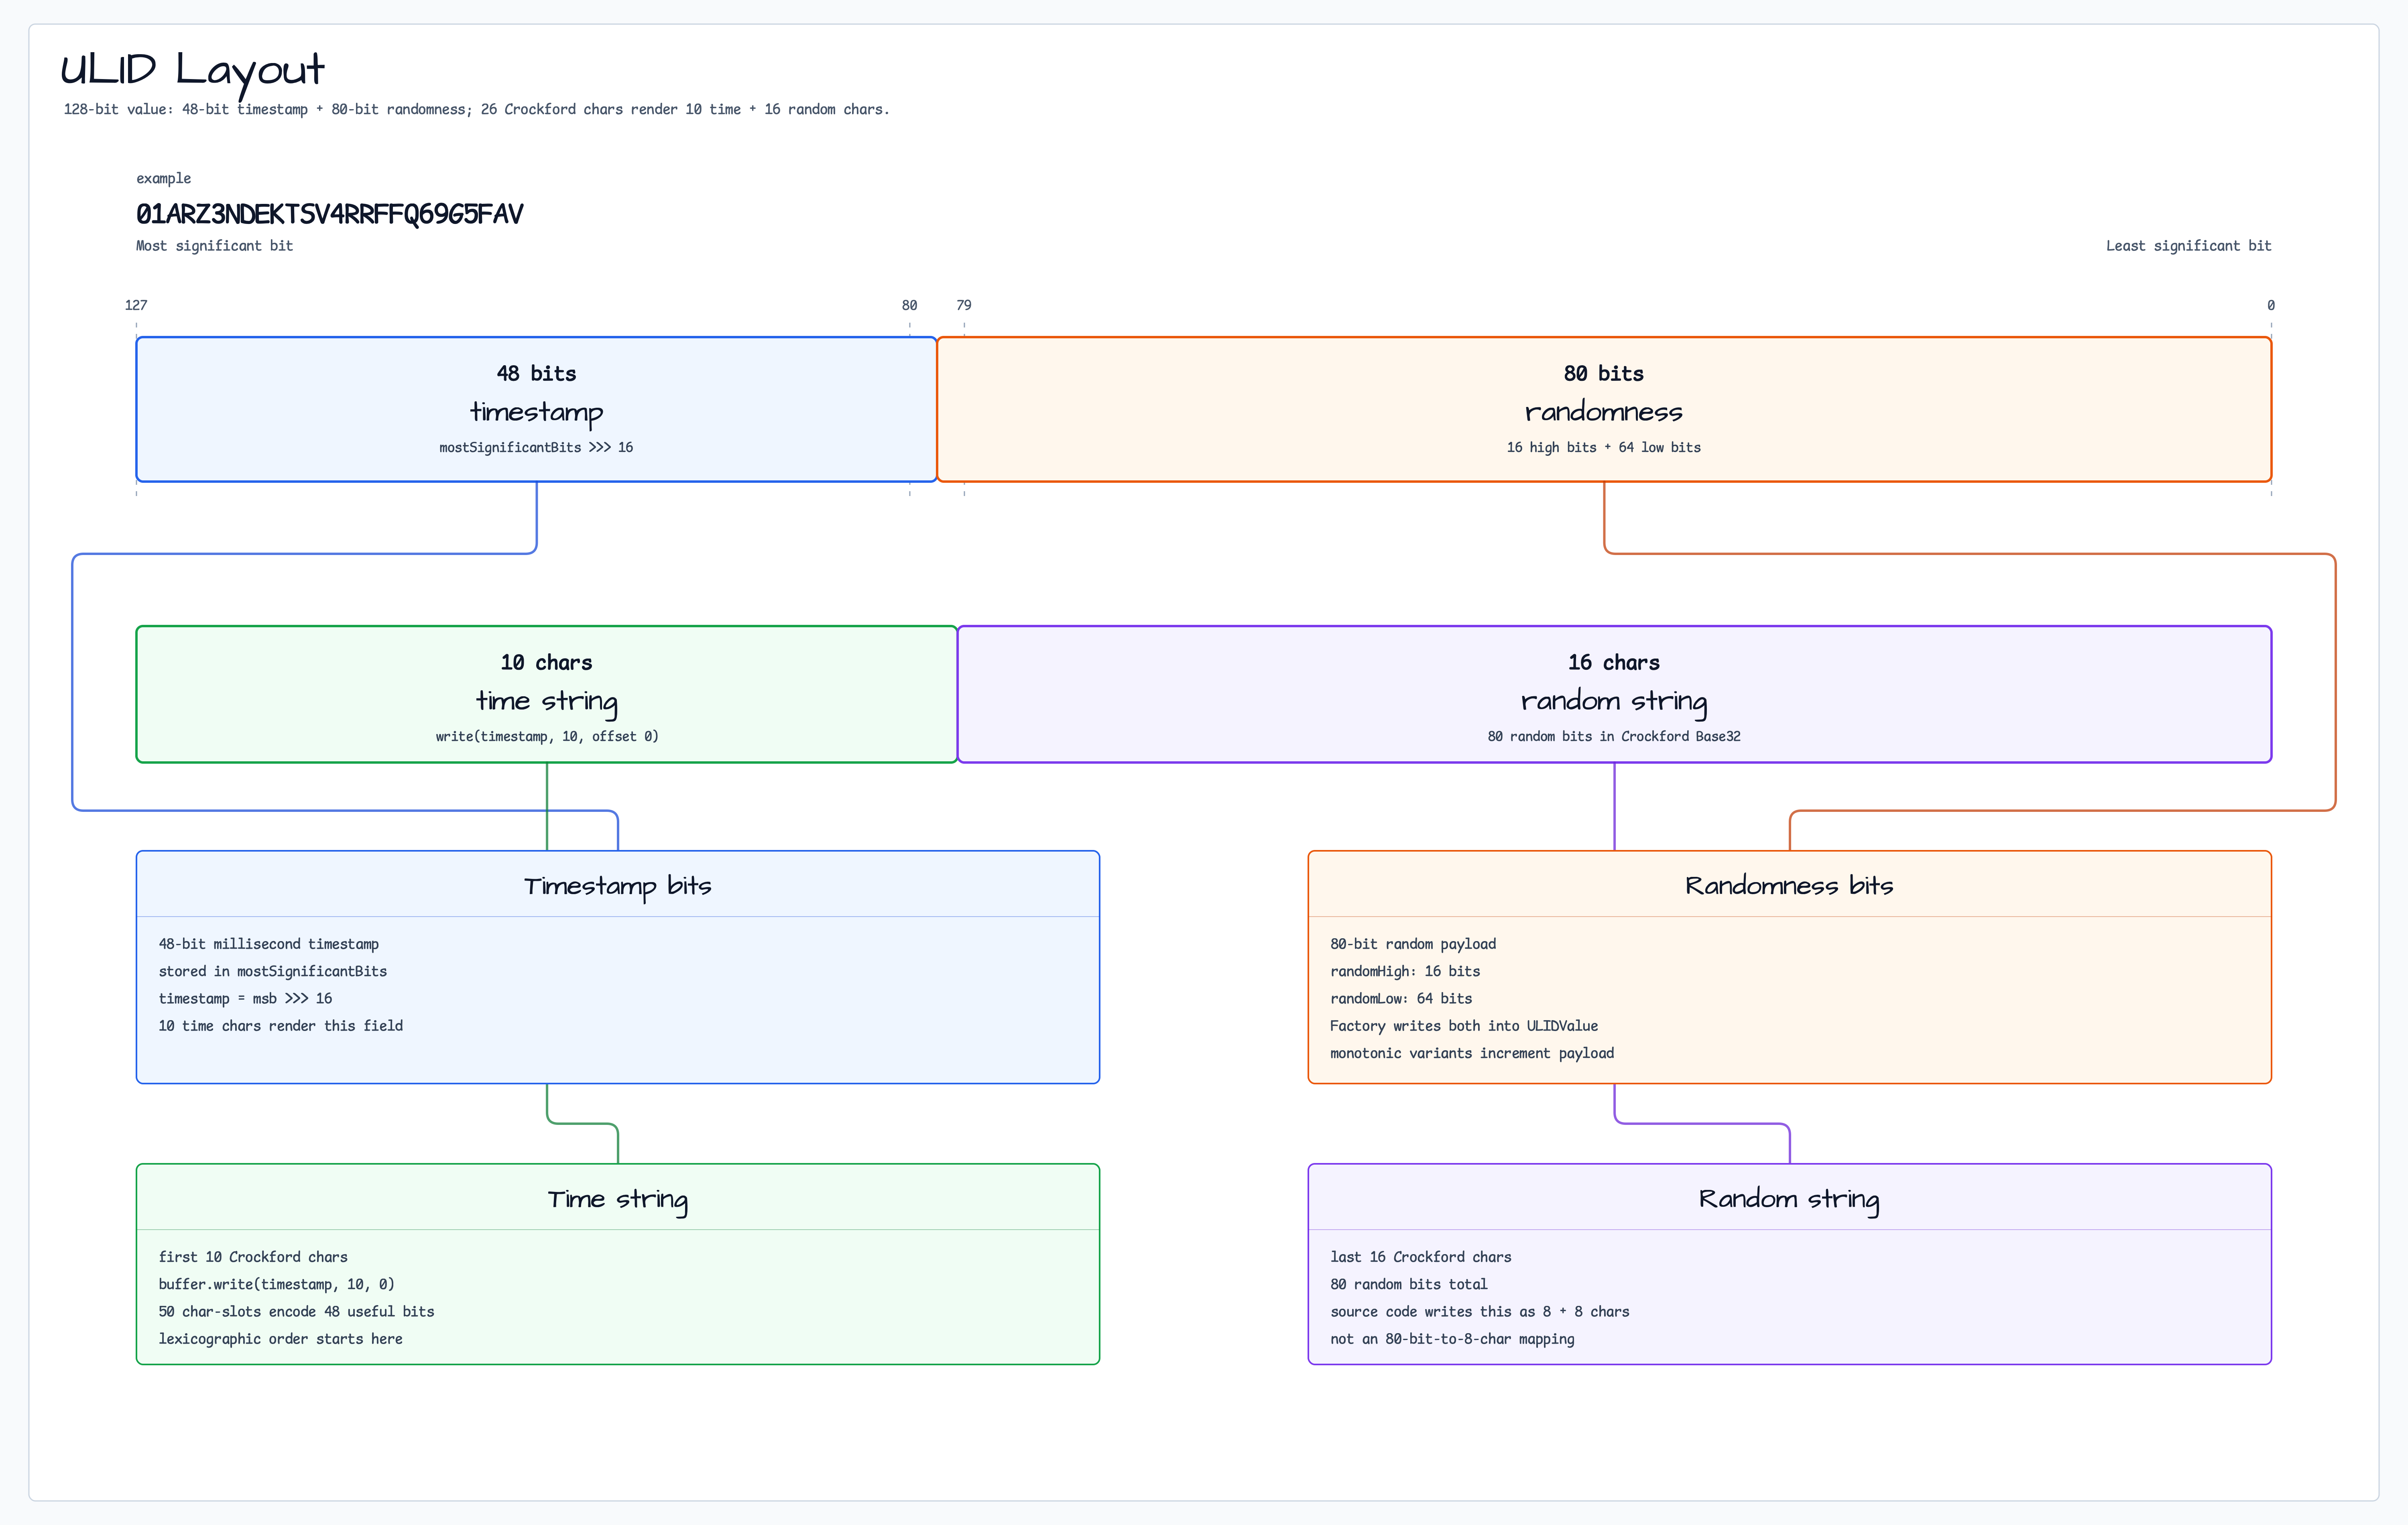Select the line "50 char-slots encode 48 useful bits"

click(x=296, y=1311)
